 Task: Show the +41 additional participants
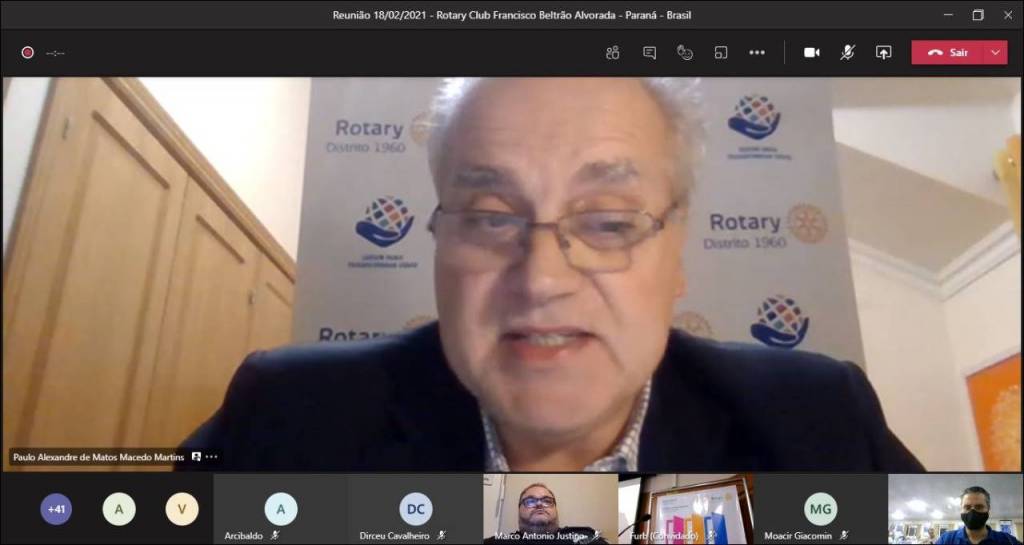point(56,509)
